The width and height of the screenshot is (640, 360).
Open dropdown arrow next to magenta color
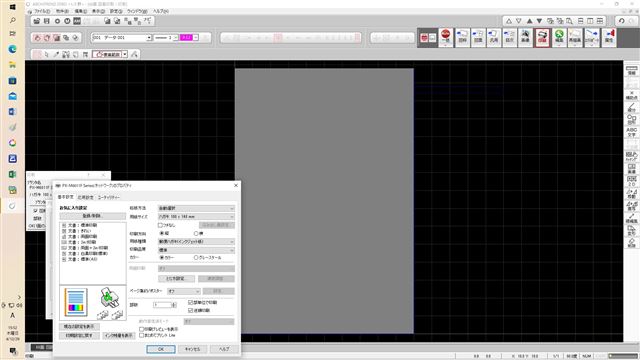[196, 38]
